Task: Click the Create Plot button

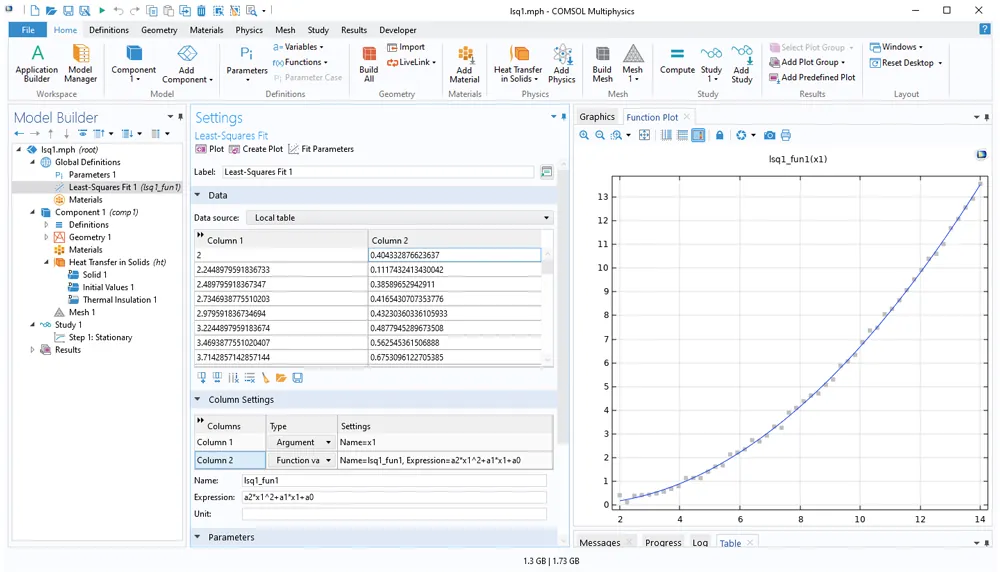Action: 256,149
